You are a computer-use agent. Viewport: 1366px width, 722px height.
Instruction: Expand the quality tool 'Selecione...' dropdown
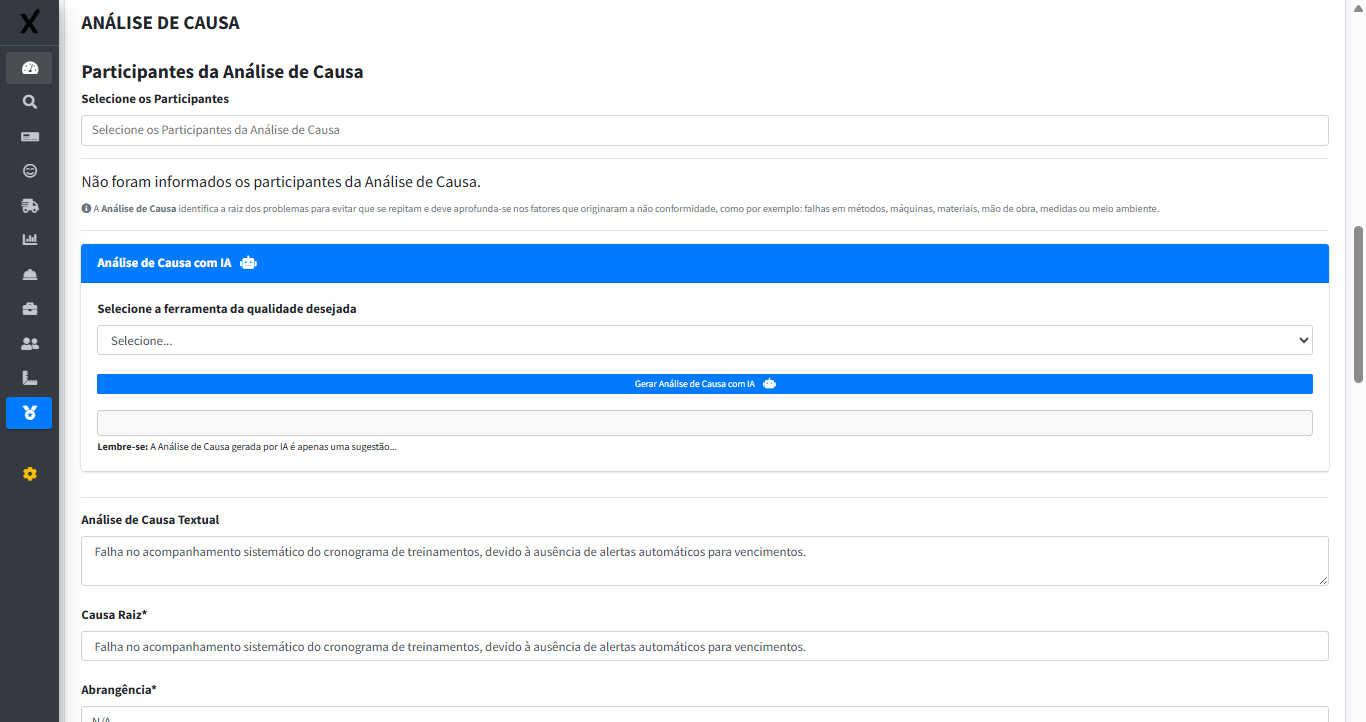[704, 341]
